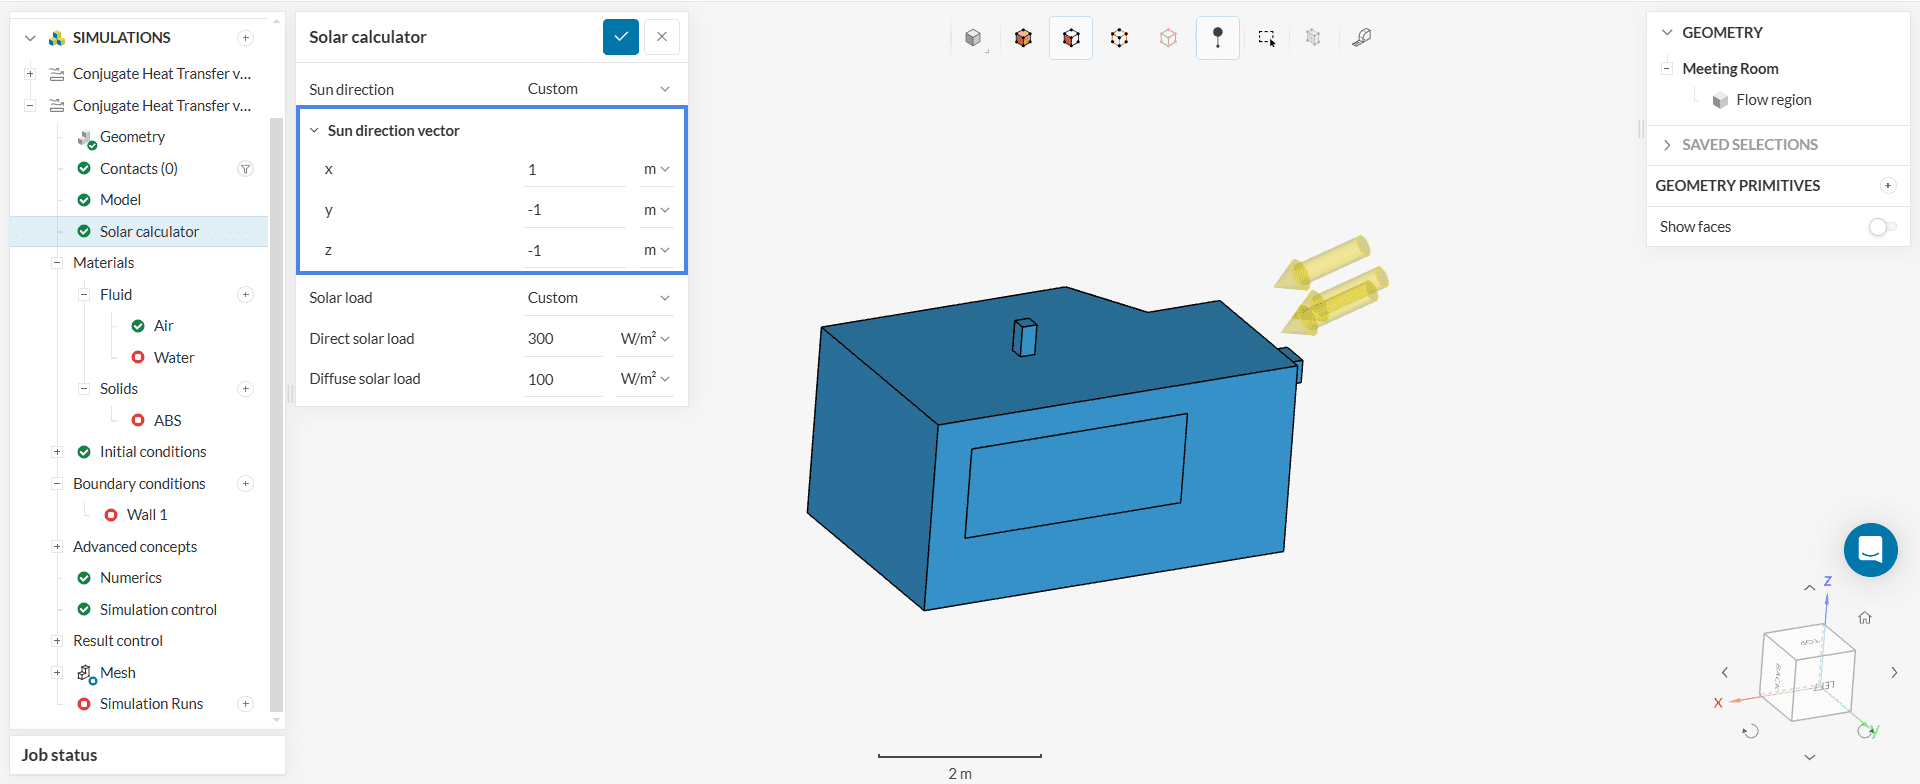The image size is (1920, 784).
Task: Open the support chat bubble
Action: click(1870, 550)
